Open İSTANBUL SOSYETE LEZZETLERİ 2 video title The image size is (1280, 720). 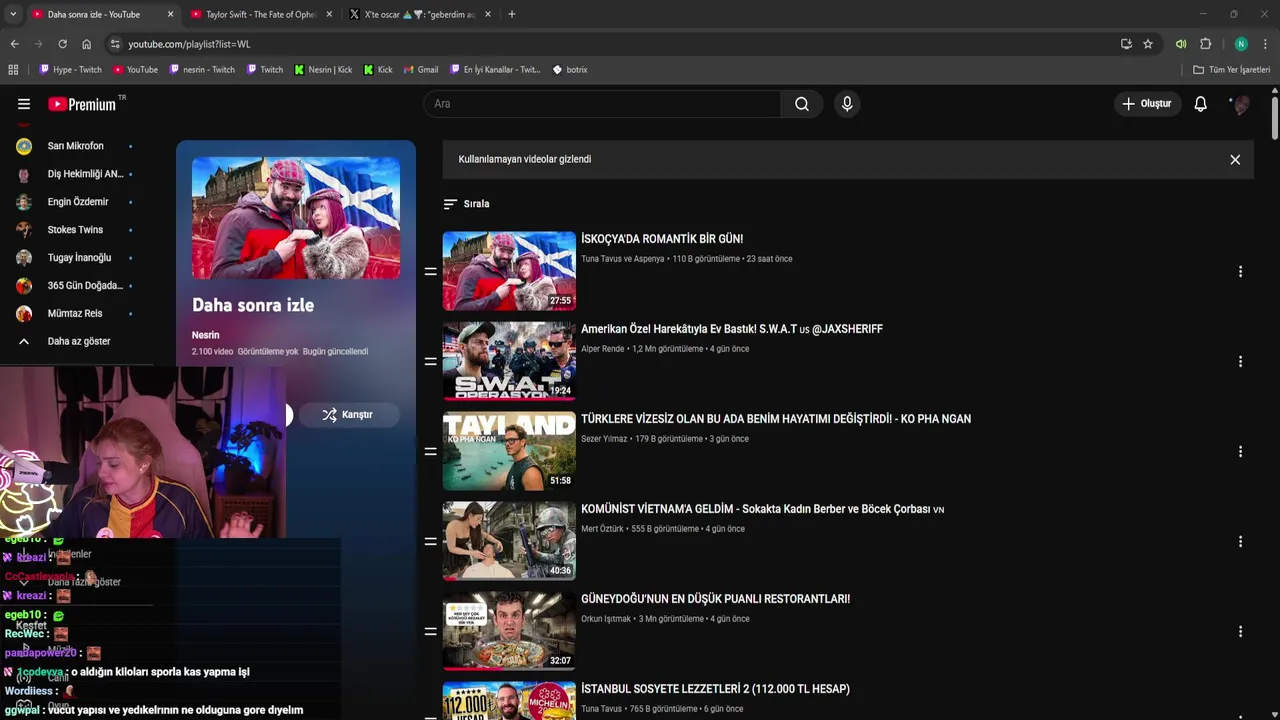click(x=716, y=689)
